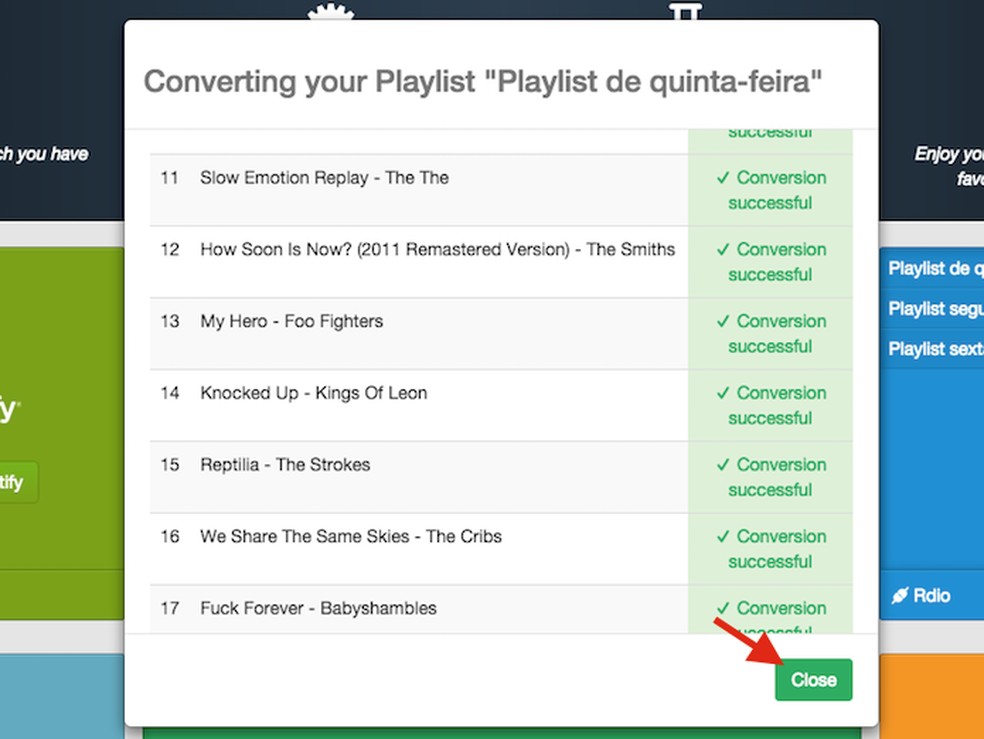Select Playlist de quinta in the Rdio list
984x739 pixels.
point(935,268)
